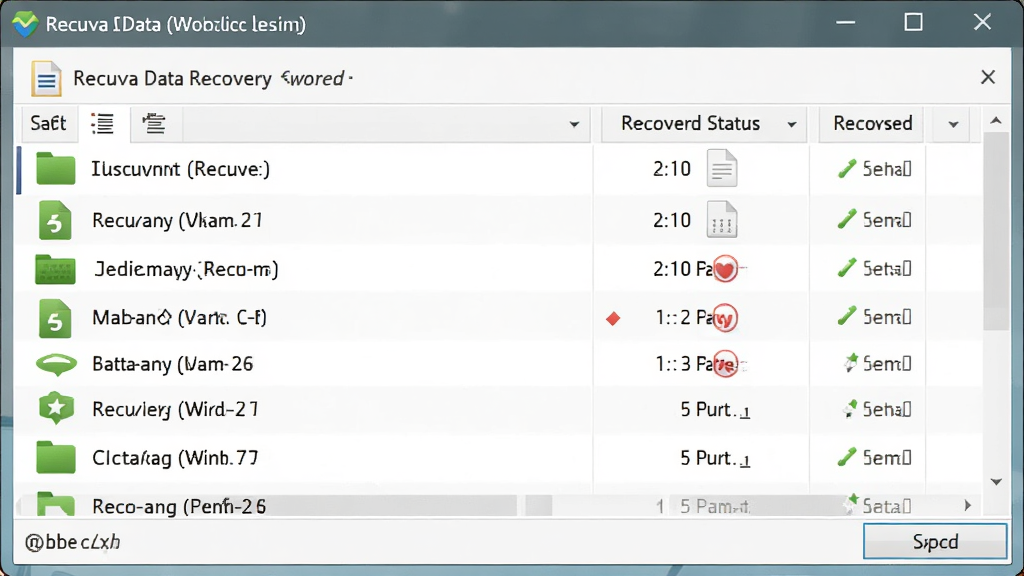
Task: Click the text document icon in the Iuscuvnnt row
Action: pos(722,168)
